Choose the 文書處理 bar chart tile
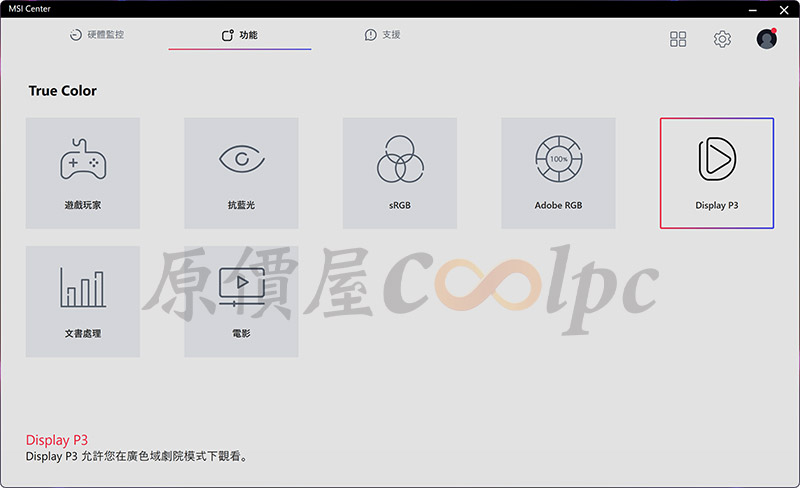The height and width of the screenshot is (488, 800). (83, 302)
